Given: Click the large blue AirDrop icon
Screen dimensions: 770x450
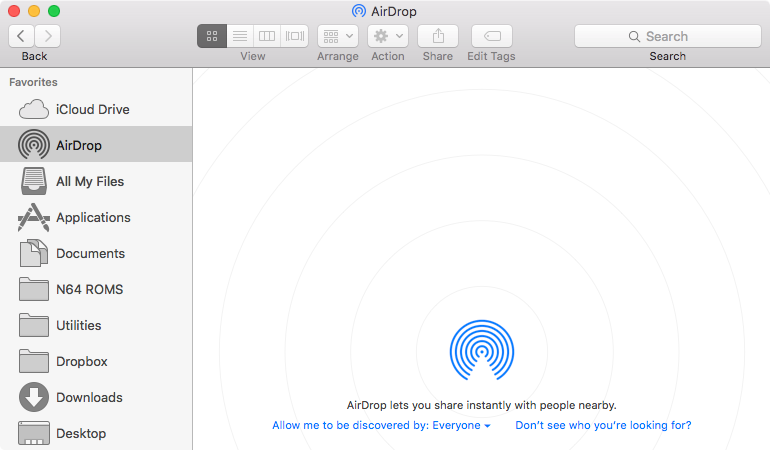Looking at the screenshot, I should tap(482, 351).
